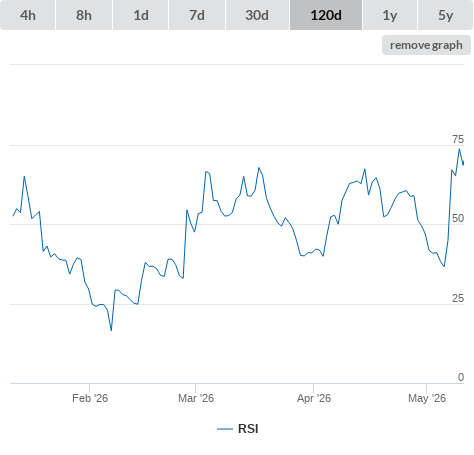Click the Mar '26 axis label
Viewport: 474px width, 455px height.
pos(196,398)
